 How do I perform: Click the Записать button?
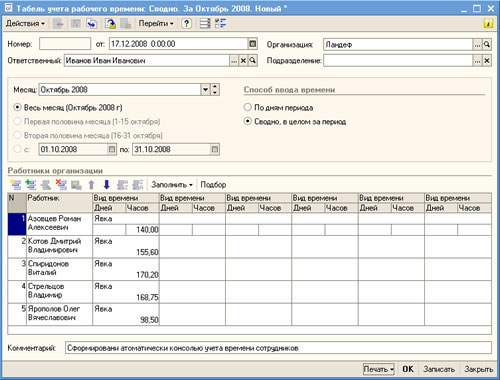(x=439, y=369)
